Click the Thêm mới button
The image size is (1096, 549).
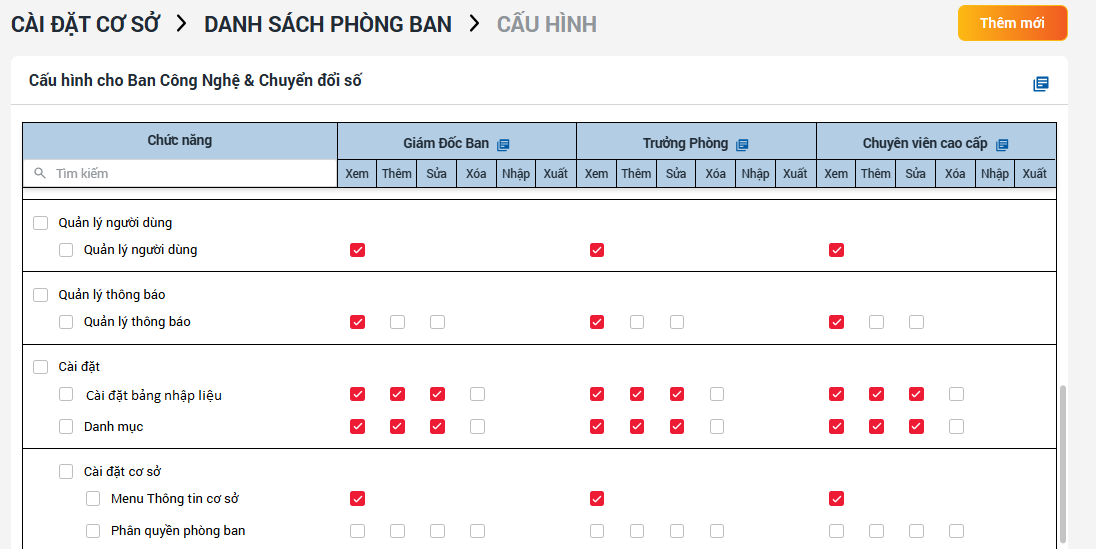click(1012, 23)
